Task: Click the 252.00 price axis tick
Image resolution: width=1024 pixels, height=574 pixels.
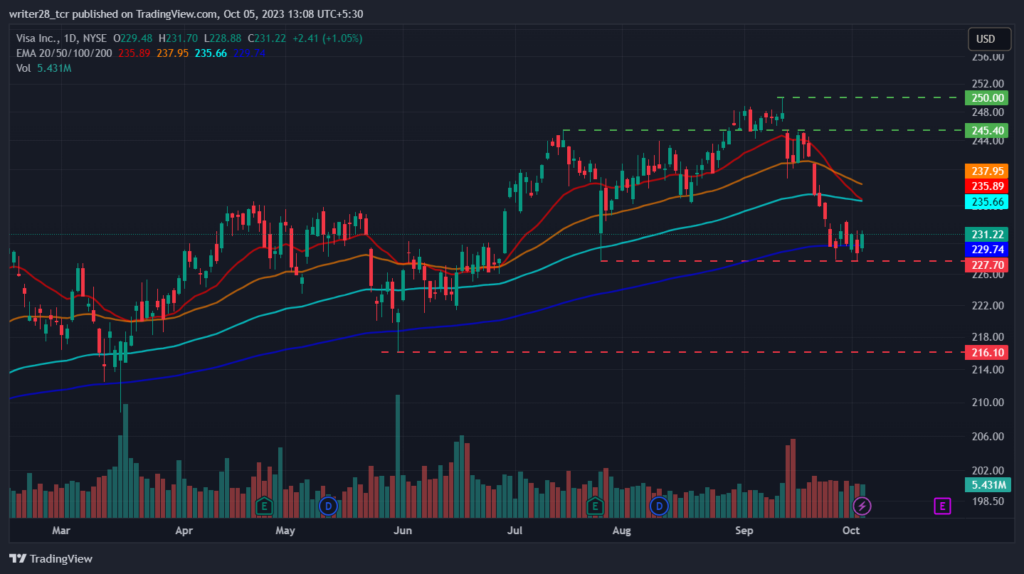Action: click(987, 84)
